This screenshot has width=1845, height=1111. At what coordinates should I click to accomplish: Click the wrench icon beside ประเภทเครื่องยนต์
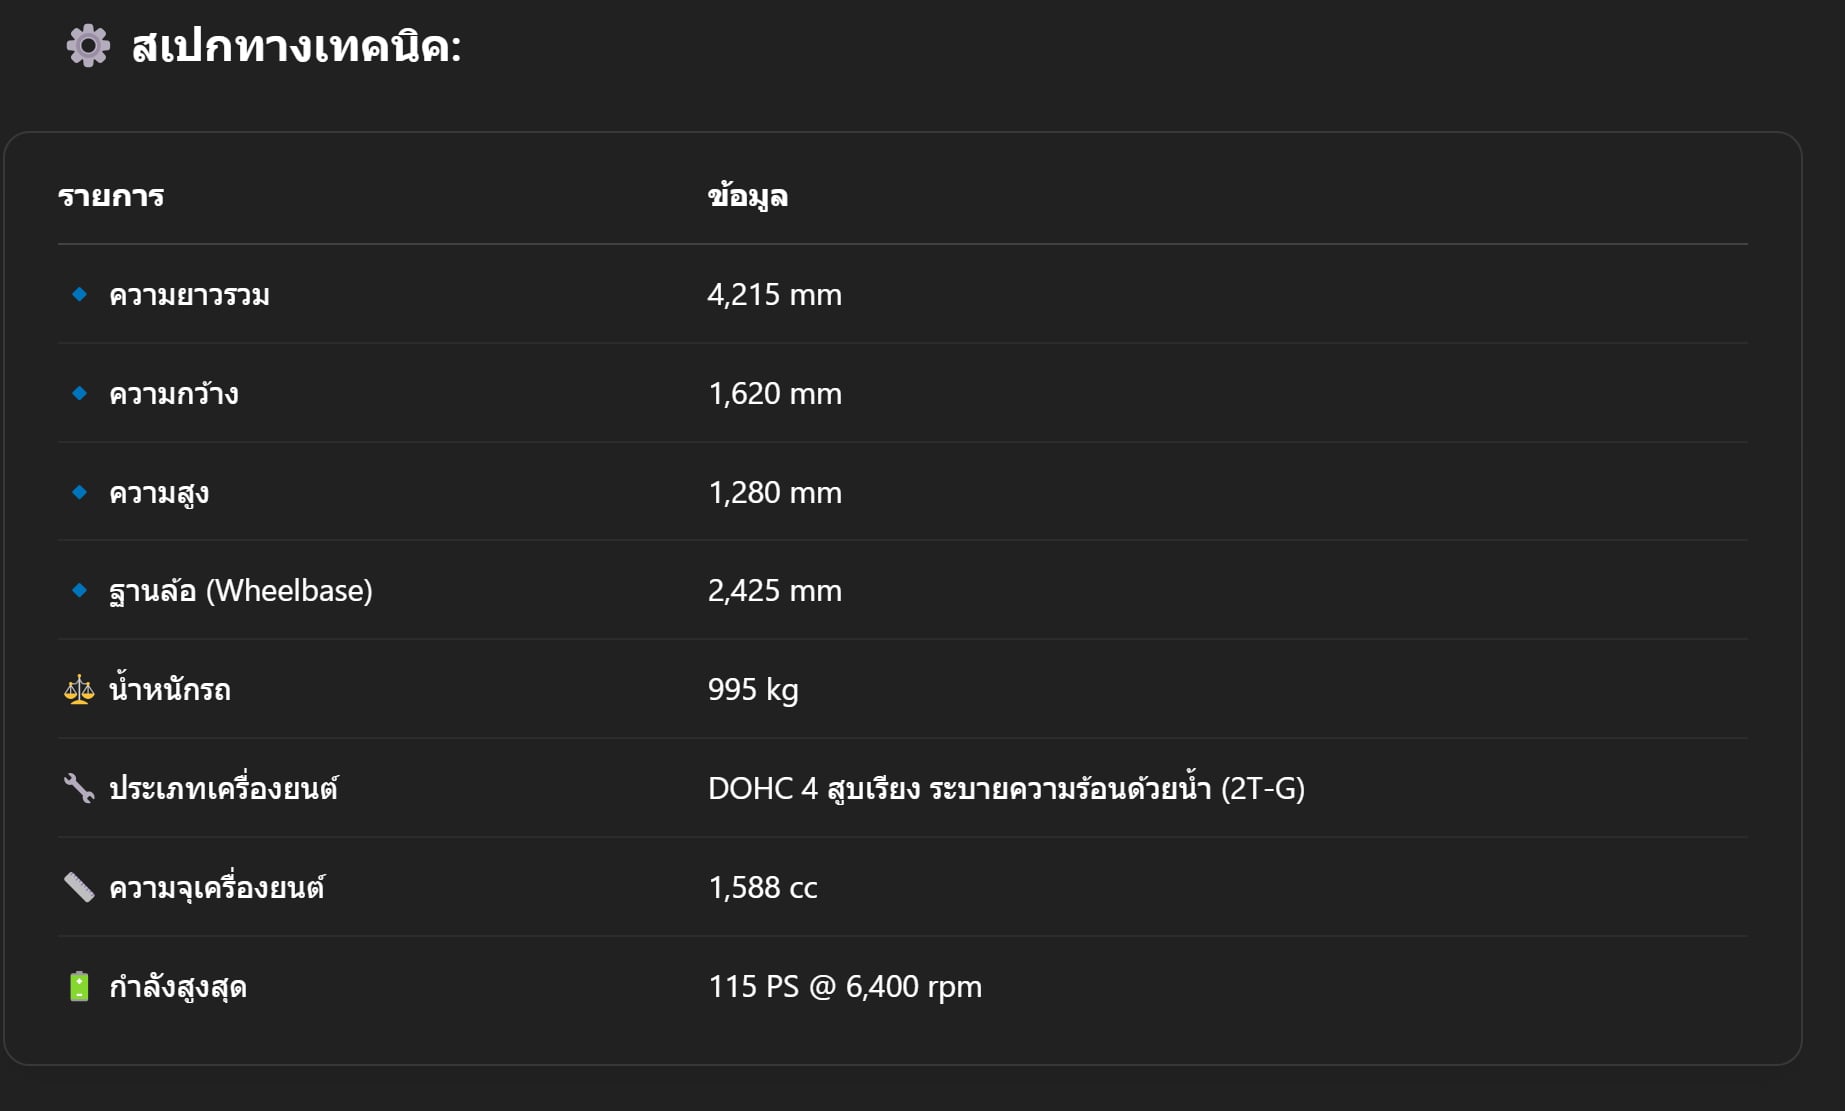[x=79, y=788]
